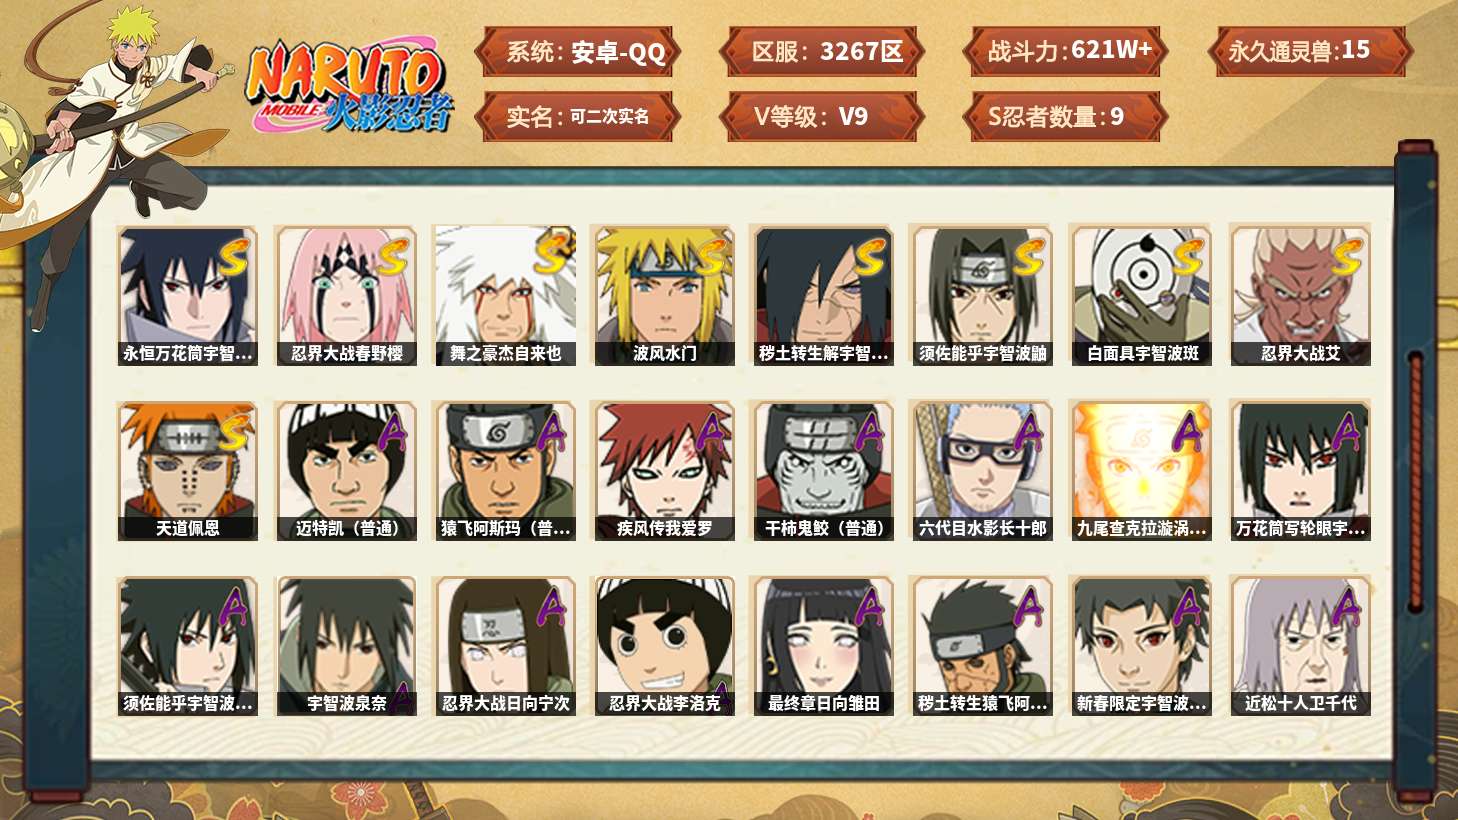Select the 忍界大战艾 portrait

(x=1300, y=295)
